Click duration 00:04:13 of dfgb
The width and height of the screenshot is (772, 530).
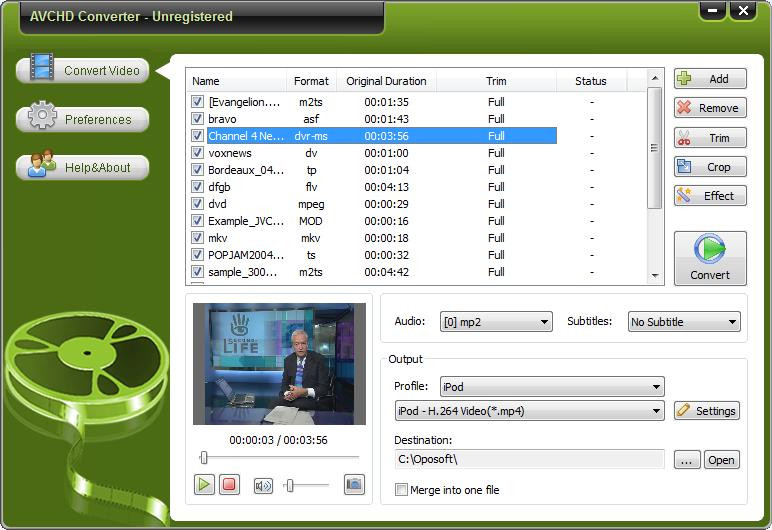(x=386, y=187)
